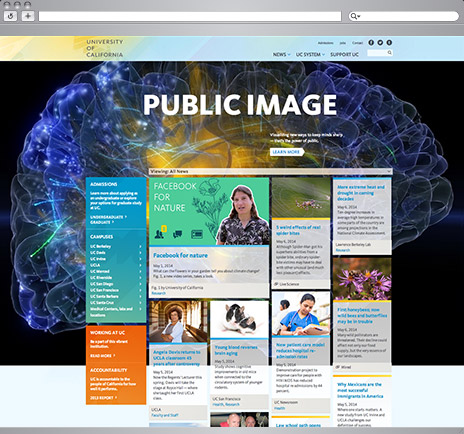Expand UC Irvine arrow in Campuses
This screenshot has width=464, height=434.
(140, 259)
